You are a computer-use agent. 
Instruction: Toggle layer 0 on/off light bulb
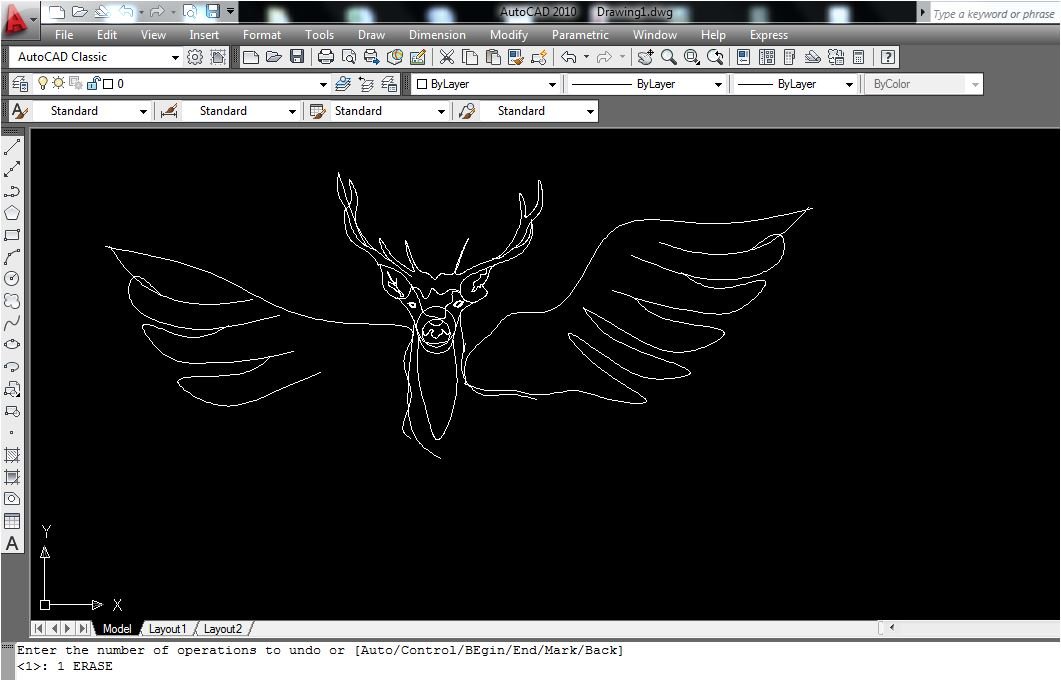[43, 83]
